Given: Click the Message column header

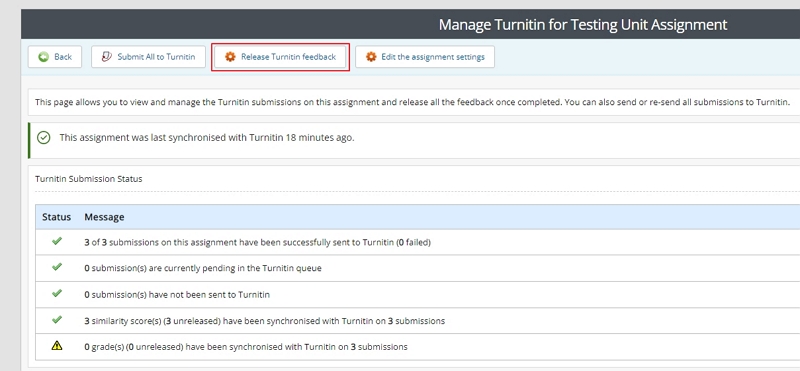Looking at the screenshot, I should pos(104,217).
